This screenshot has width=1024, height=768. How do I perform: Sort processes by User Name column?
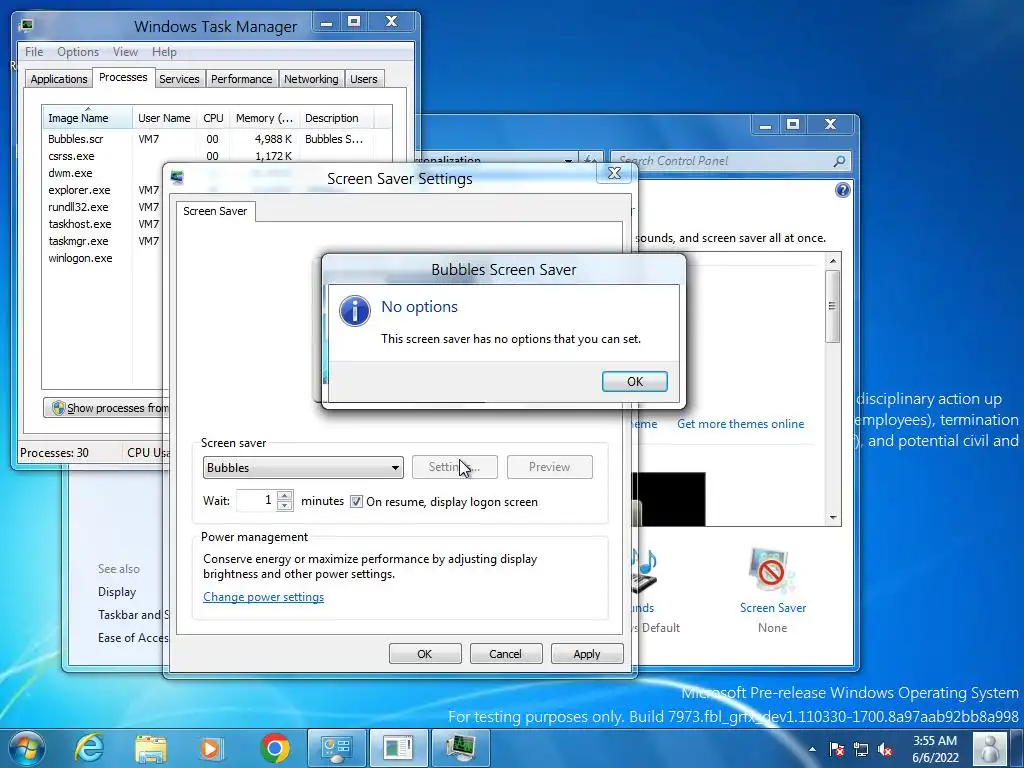click(164, 118)
